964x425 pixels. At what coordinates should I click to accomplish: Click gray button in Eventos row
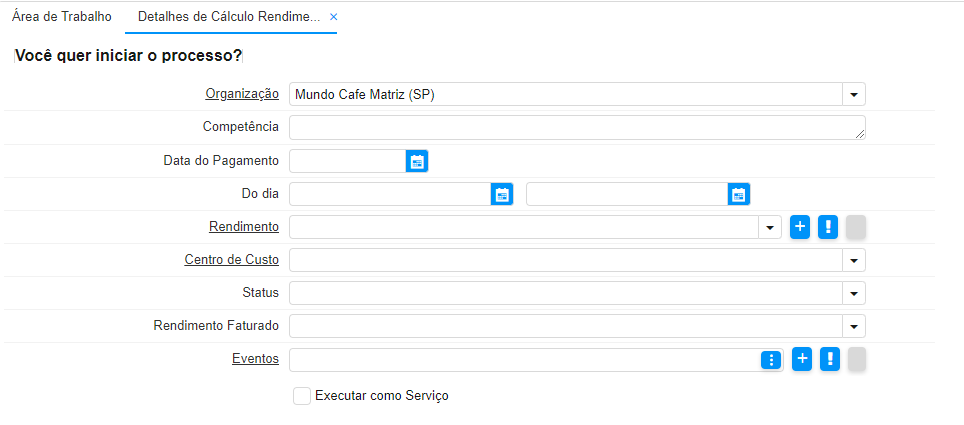(x=856, y=359)
